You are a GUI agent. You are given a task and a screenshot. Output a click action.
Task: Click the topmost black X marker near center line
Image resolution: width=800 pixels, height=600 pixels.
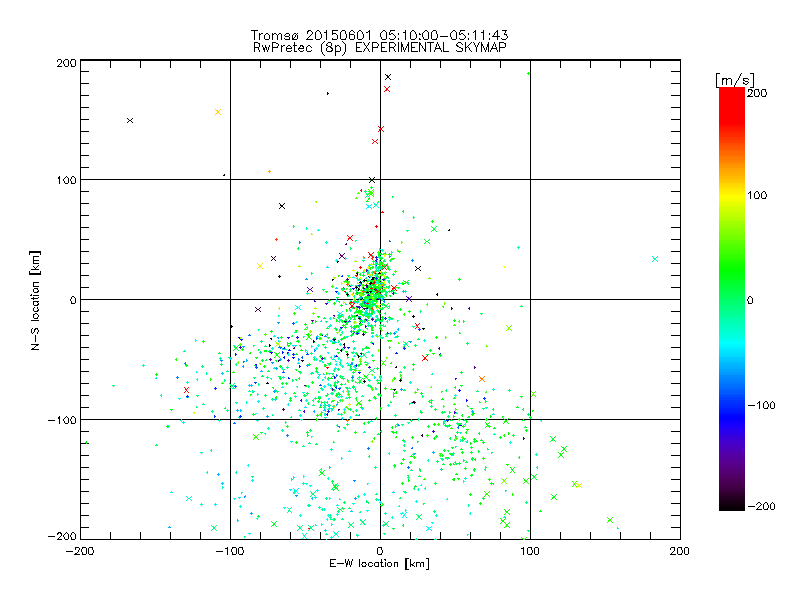[388, 77]
